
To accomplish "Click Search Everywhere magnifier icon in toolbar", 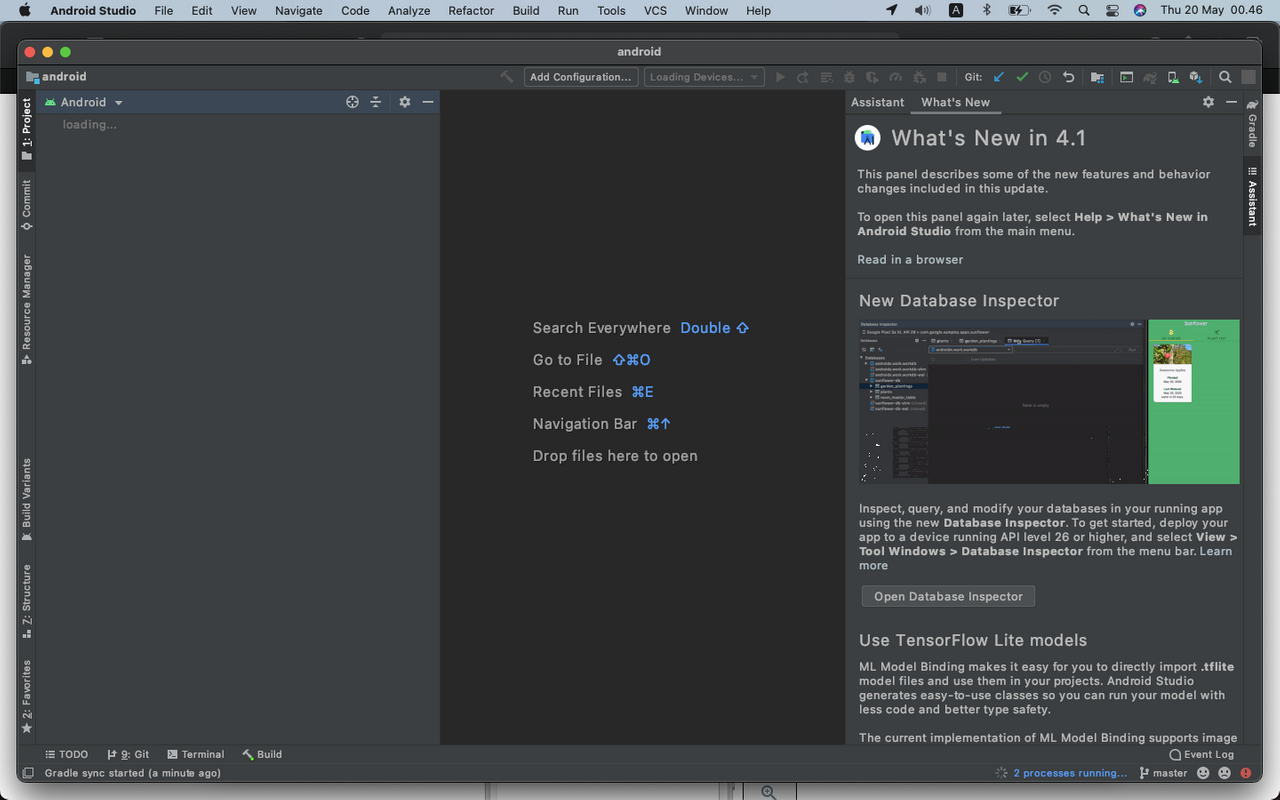I will (1225, 77).
